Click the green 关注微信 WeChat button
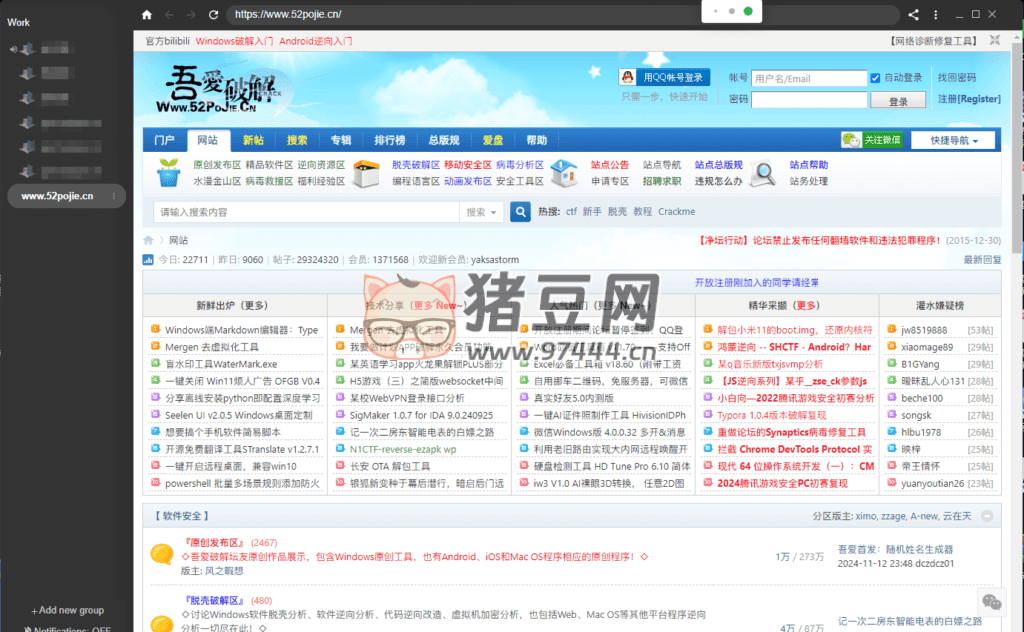 point(871,140)
